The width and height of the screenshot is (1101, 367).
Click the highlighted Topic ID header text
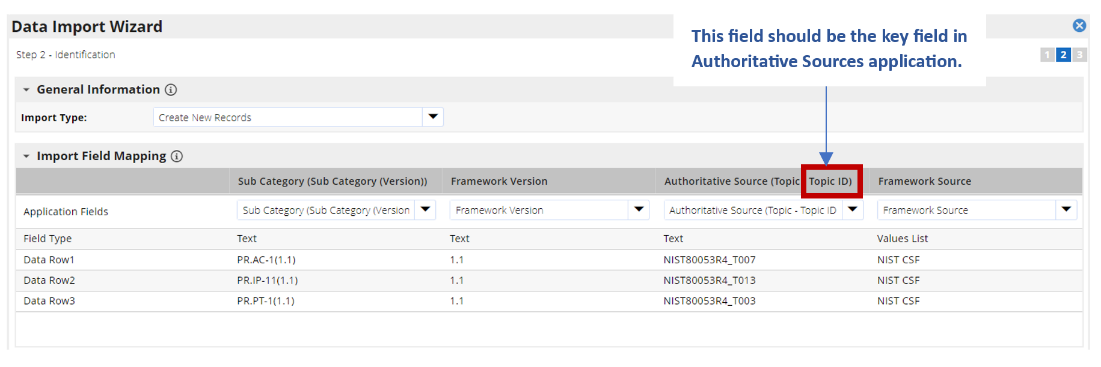pos(831,181)
